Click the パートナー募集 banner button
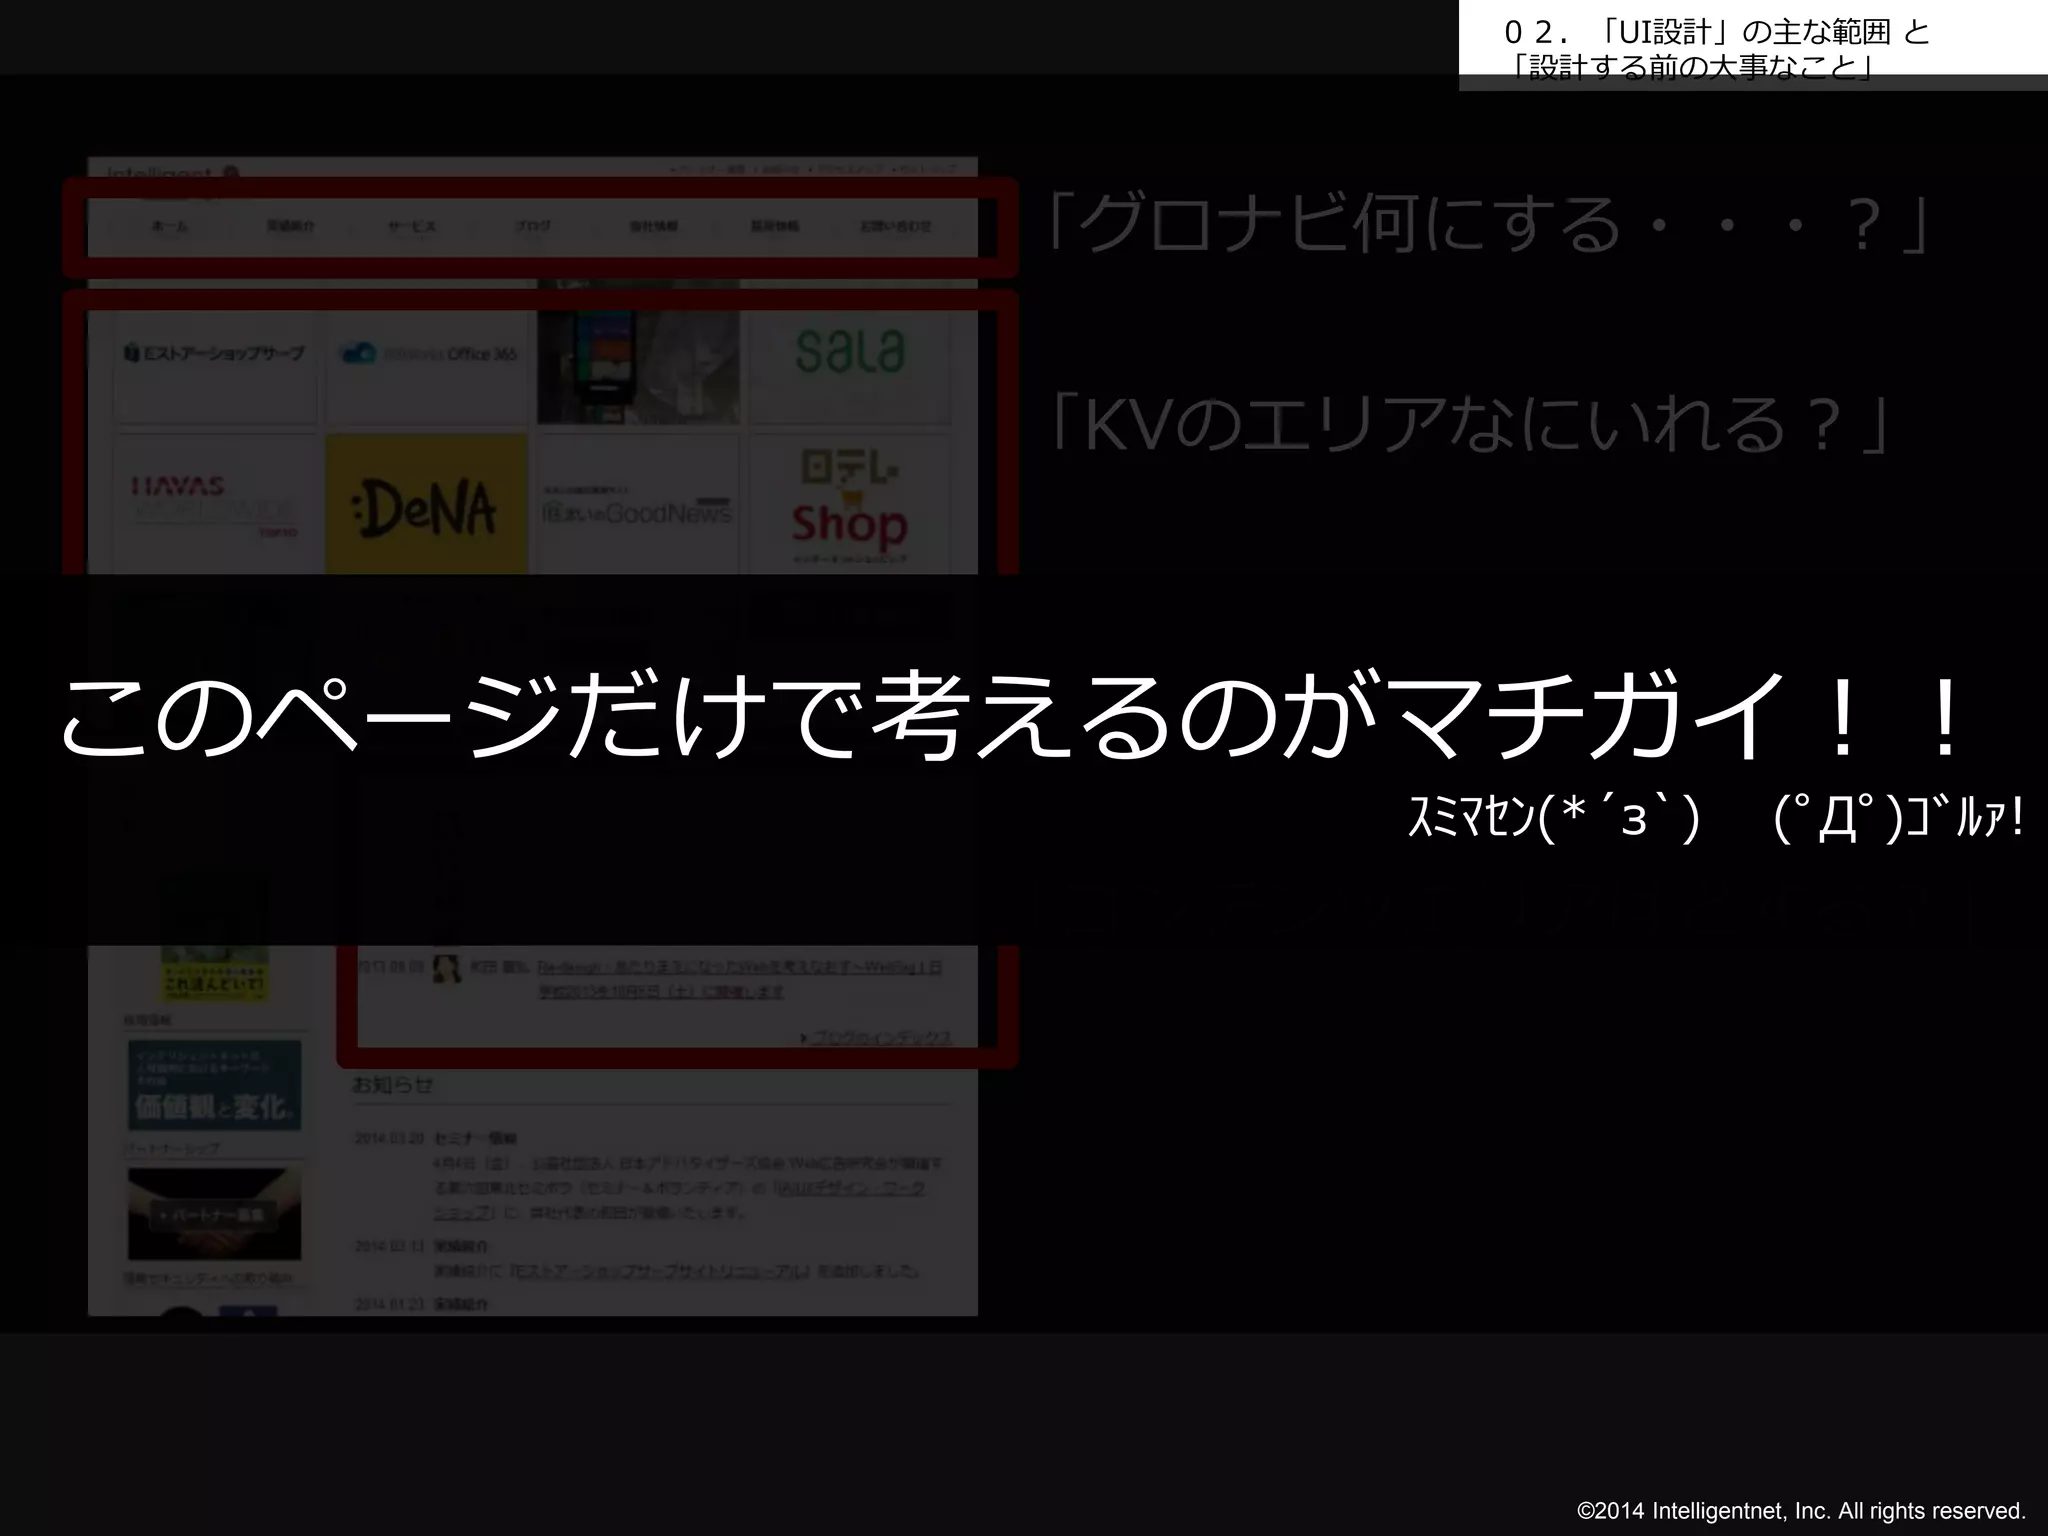The height and width of the screenshot is (1536, 2048). (214, 1214)
